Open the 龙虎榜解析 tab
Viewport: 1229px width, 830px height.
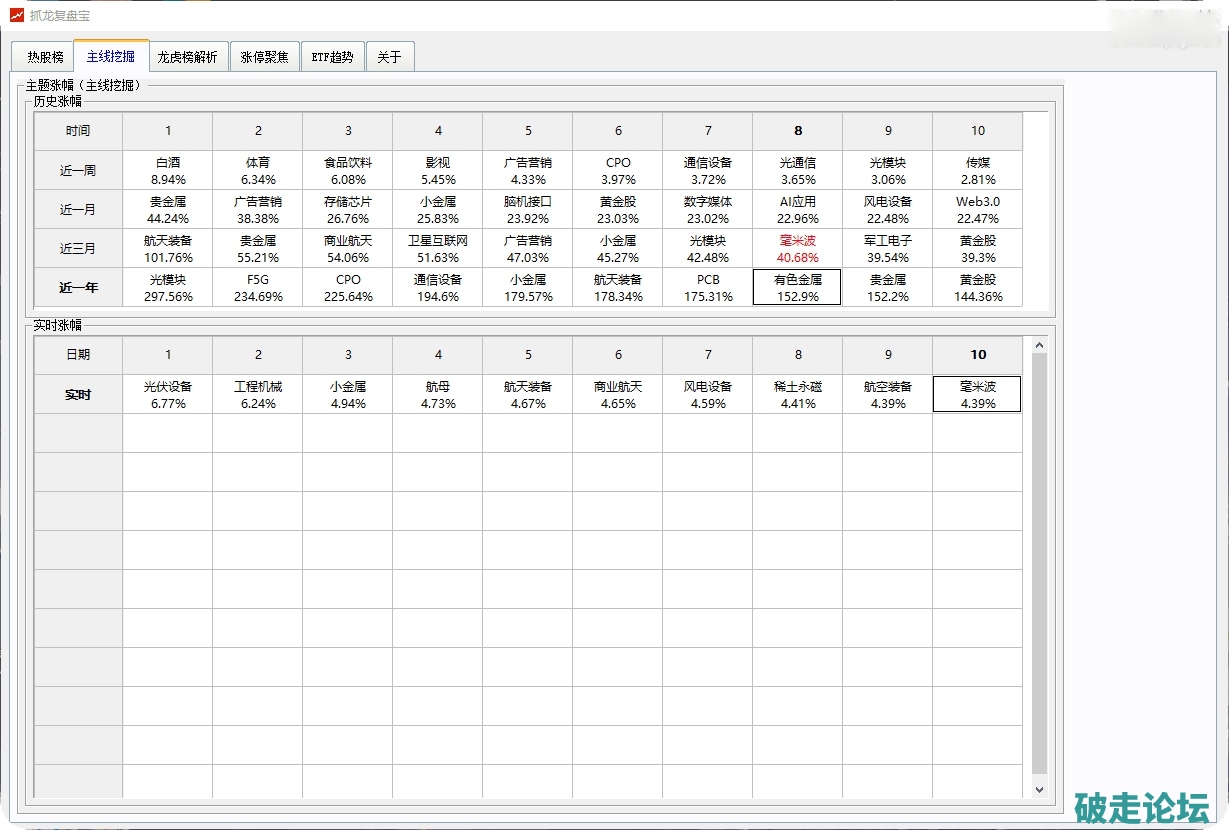tap(187, 57)
